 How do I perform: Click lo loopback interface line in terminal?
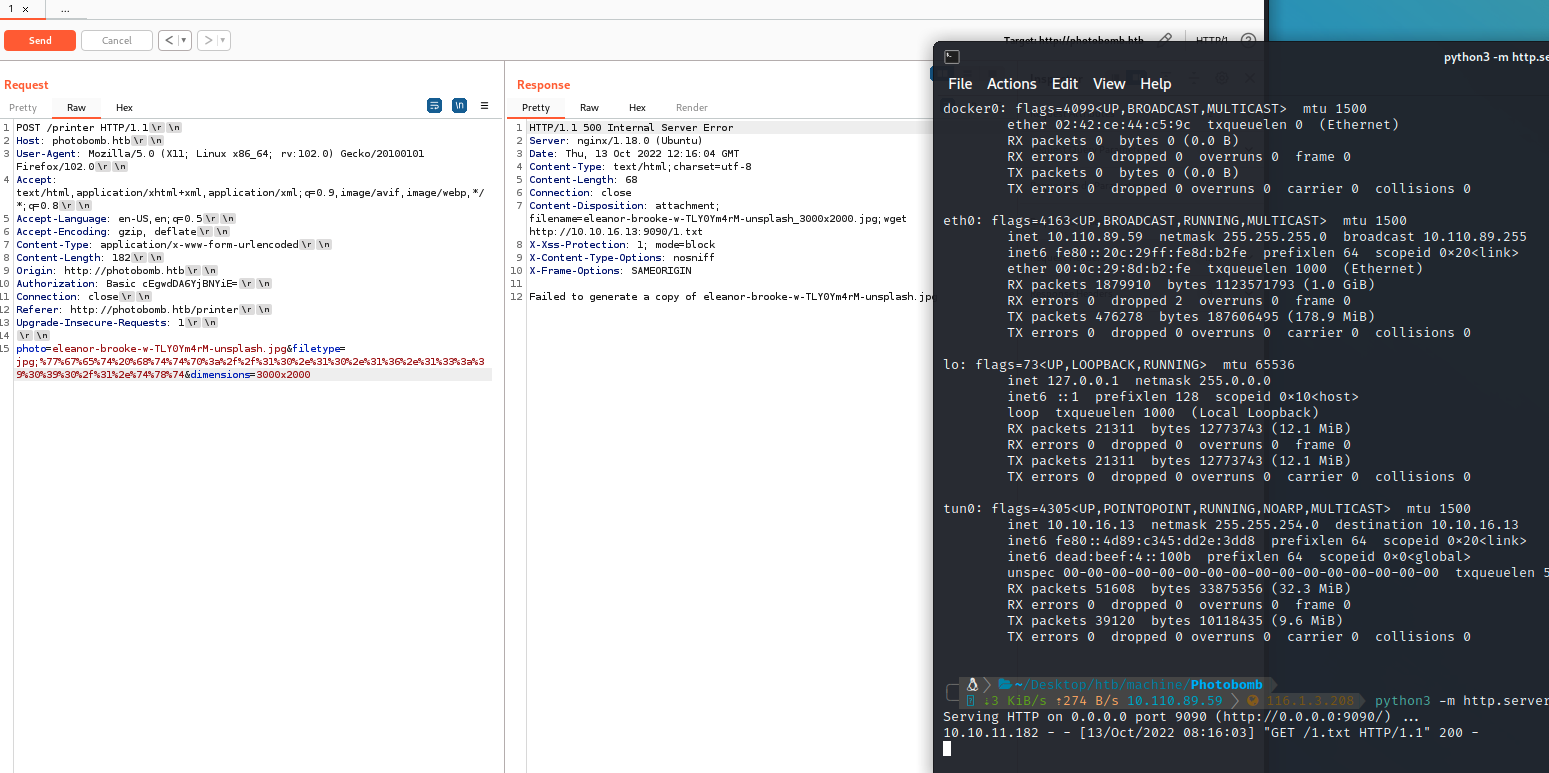coord(1119,365)
